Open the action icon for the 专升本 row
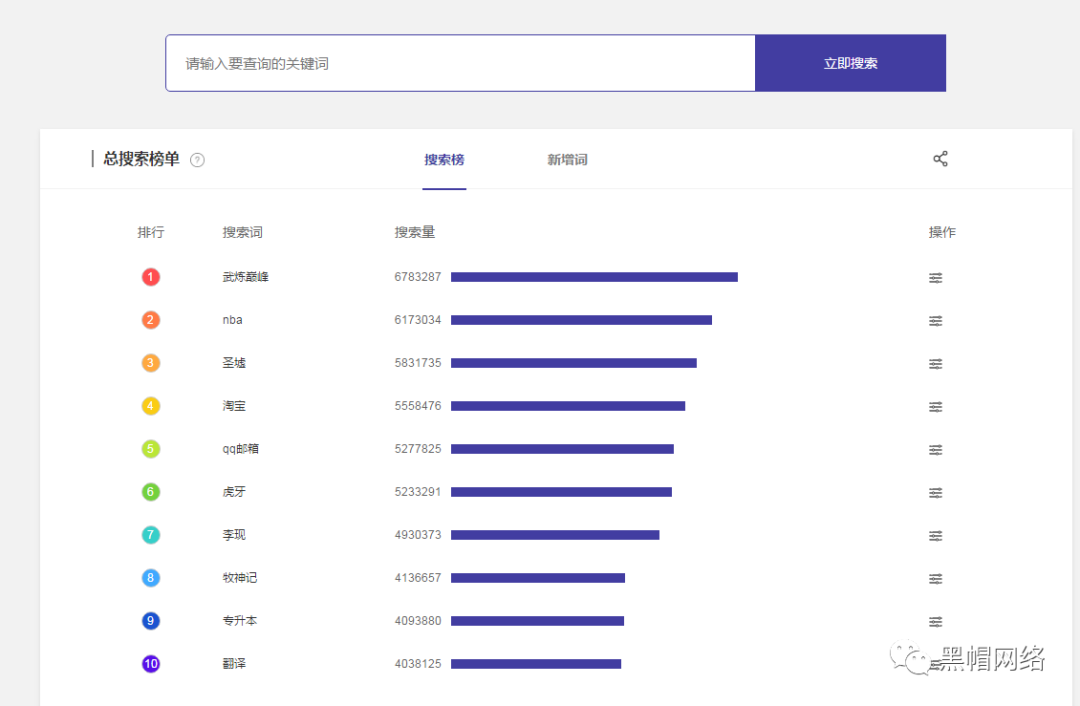This screenshot has height=706, width=1080. click(935, 621)
